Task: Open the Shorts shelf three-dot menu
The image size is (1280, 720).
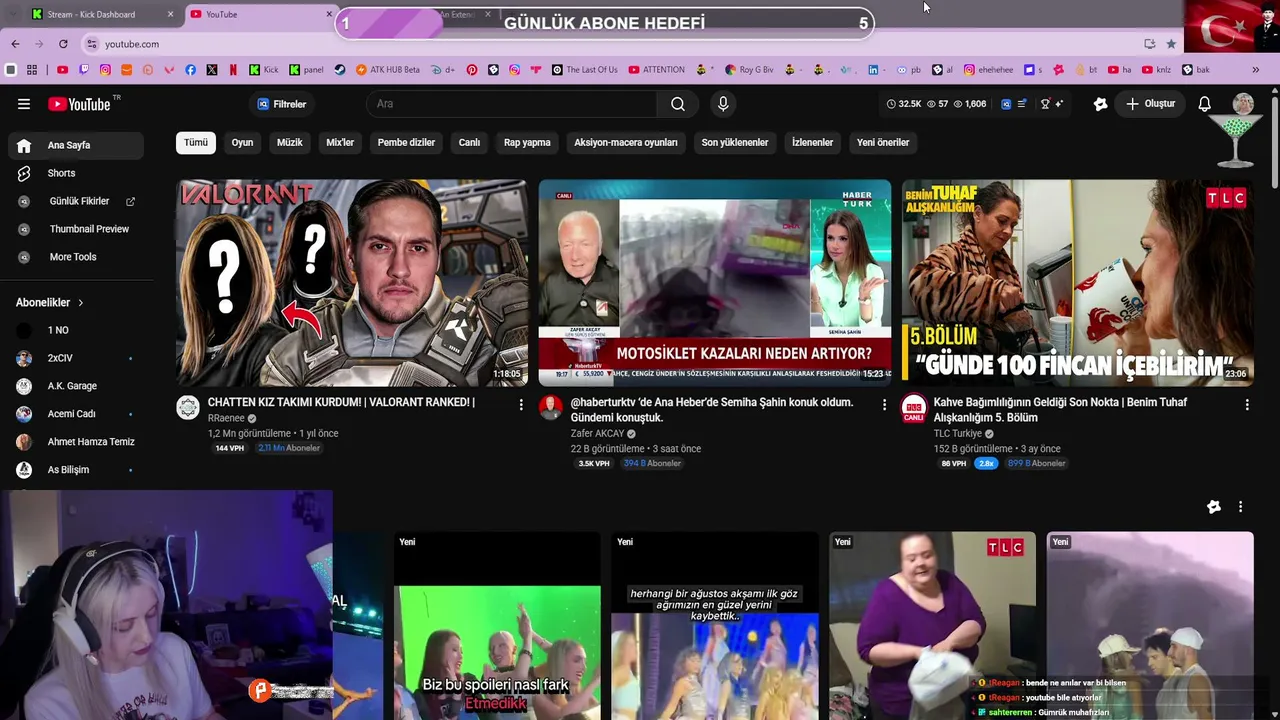Action: (1240, 507)
